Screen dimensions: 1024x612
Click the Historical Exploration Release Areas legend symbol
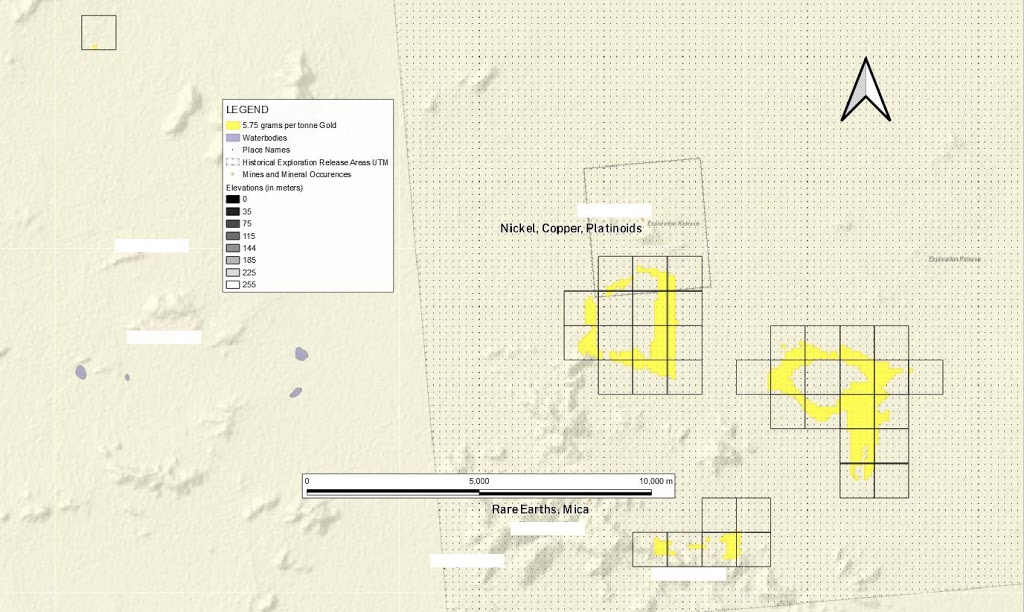tap(233, 162)
